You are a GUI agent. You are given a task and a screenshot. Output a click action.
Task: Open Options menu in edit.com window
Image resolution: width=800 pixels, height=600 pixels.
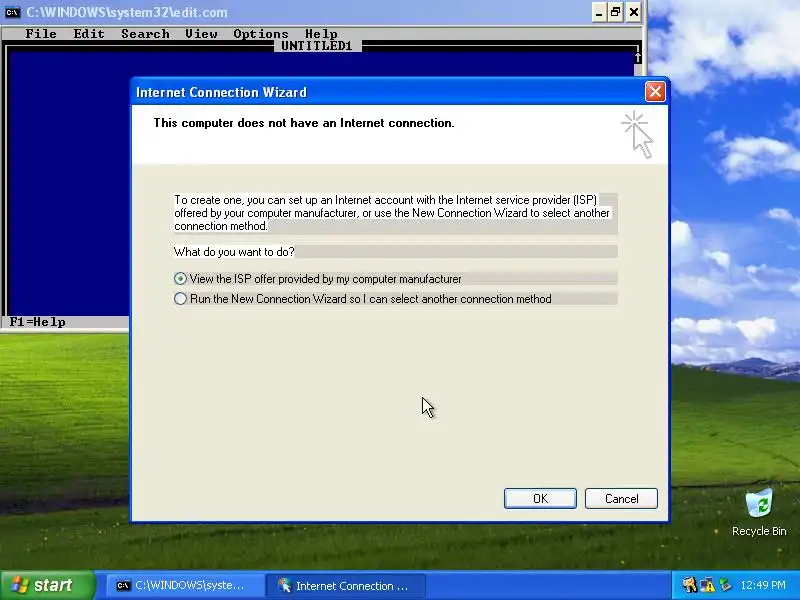point(261,34)
